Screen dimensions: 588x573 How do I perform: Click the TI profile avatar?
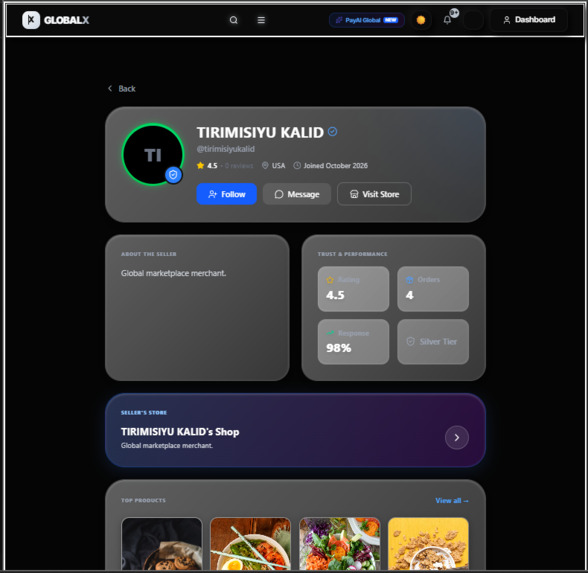click(x=153, y=154)
